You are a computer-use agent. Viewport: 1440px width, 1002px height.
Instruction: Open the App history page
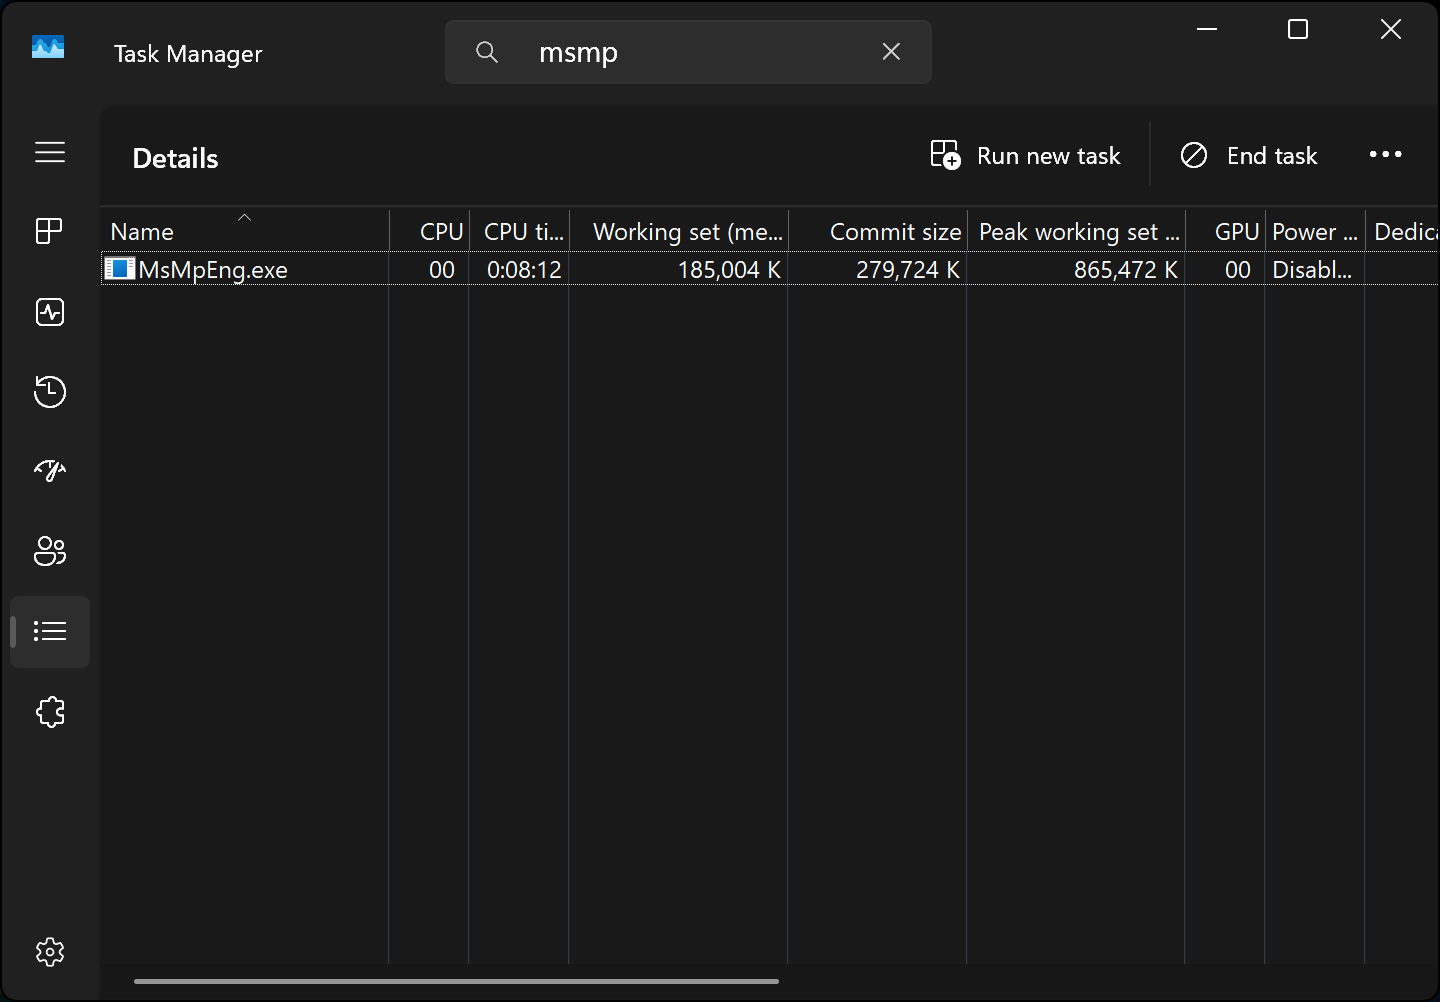(50, 392)
